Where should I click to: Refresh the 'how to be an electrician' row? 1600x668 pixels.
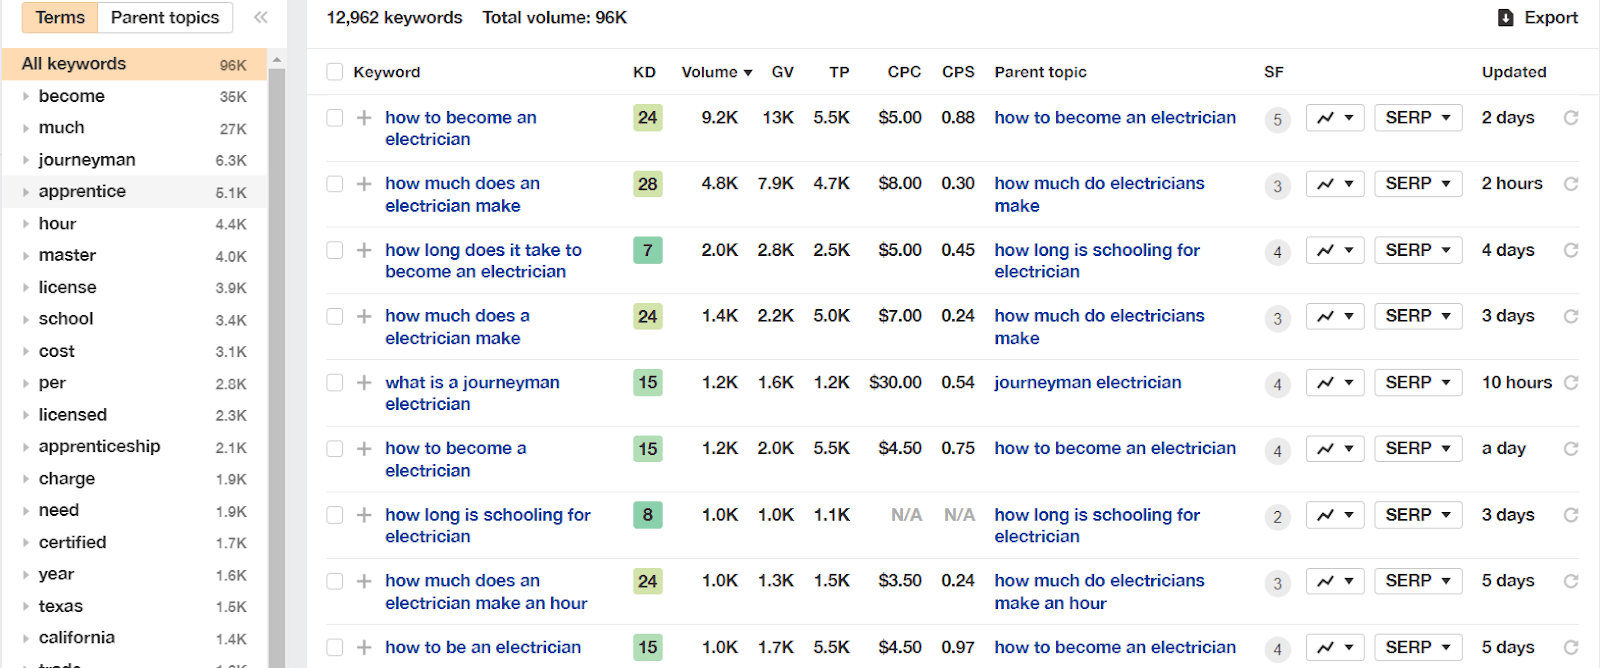point(1571,647)
